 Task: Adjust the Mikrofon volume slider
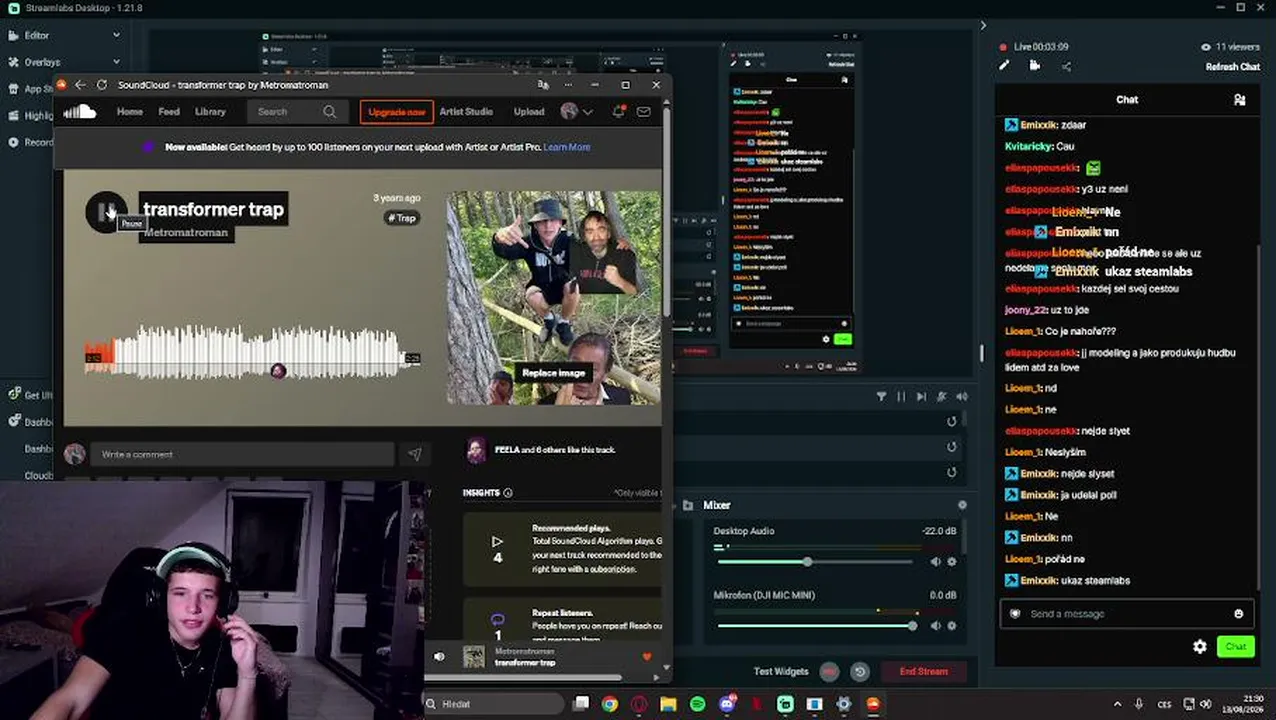click(815, 626)
